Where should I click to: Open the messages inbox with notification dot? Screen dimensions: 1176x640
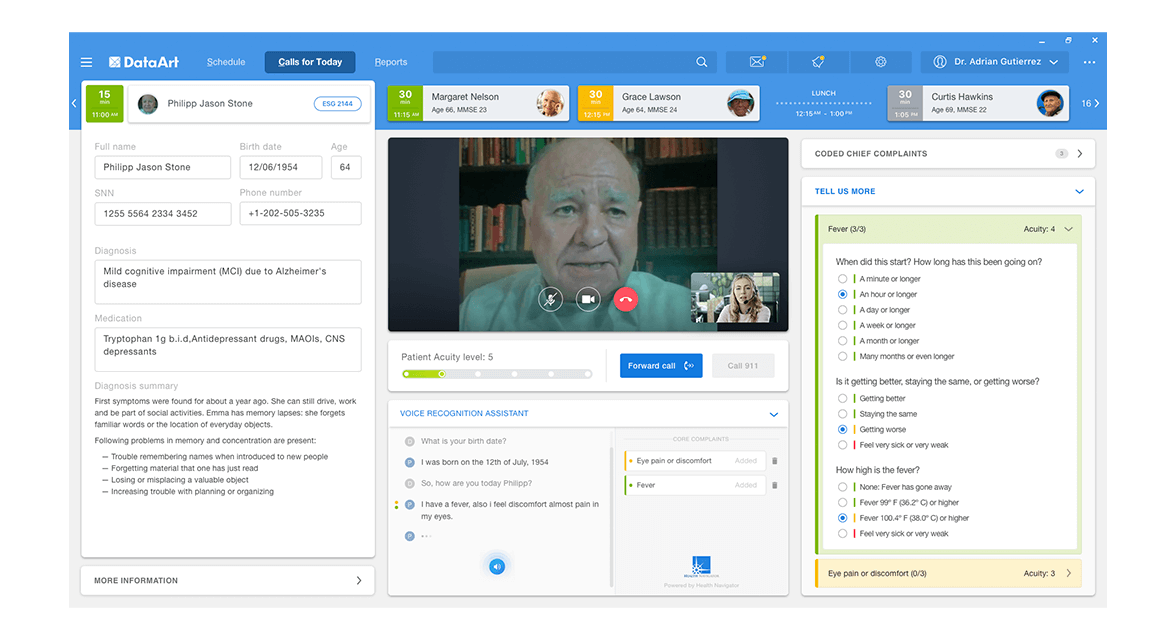[x=756, y=61]
